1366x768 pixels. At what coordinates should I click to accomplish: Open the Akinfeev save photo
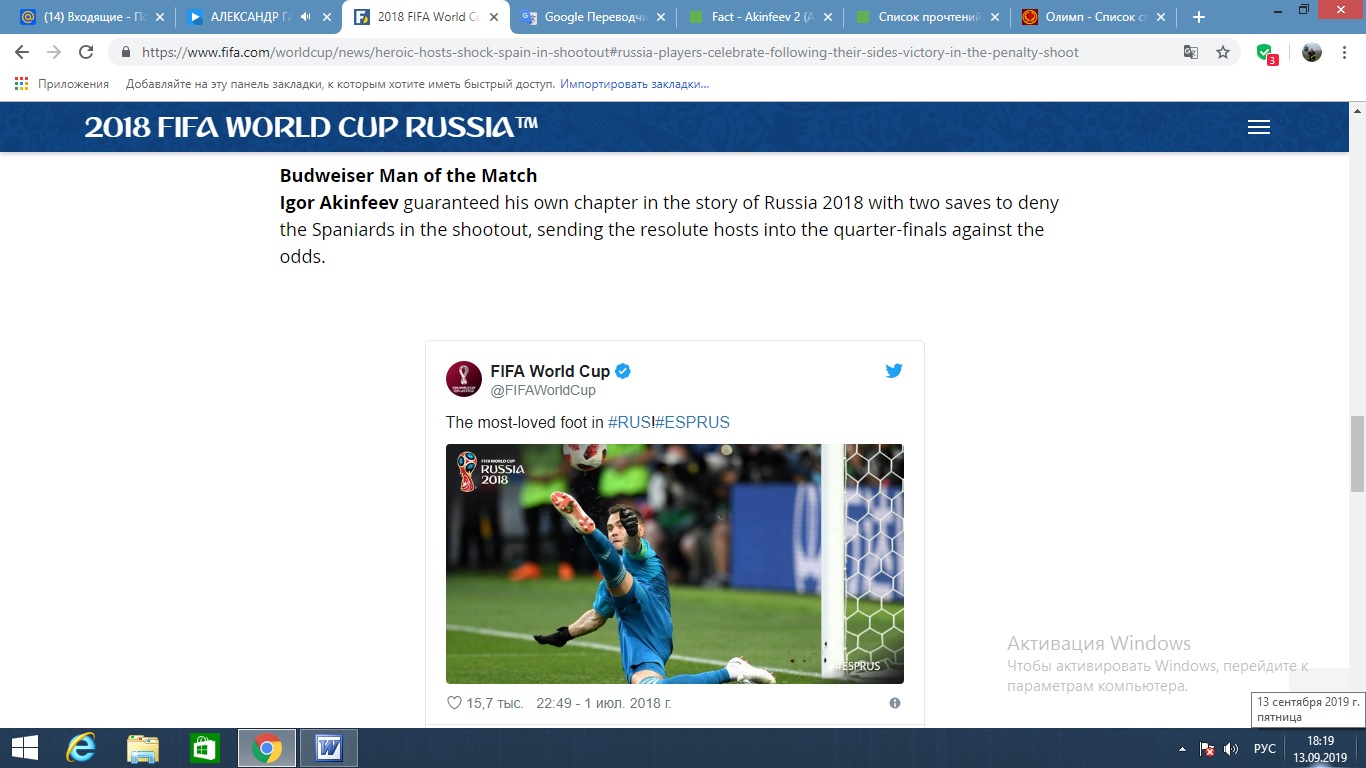[x=674, y=564]
